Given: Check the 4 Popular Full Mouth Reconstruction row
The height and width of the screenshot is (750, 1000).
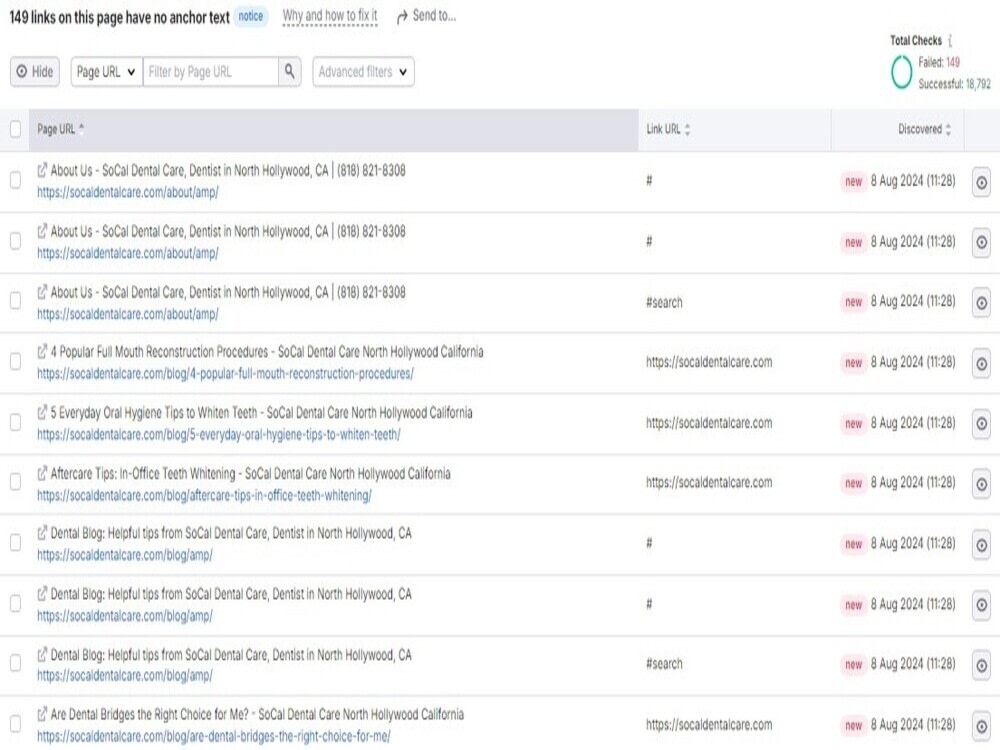Looking at the screenshot, I should 15,362.
